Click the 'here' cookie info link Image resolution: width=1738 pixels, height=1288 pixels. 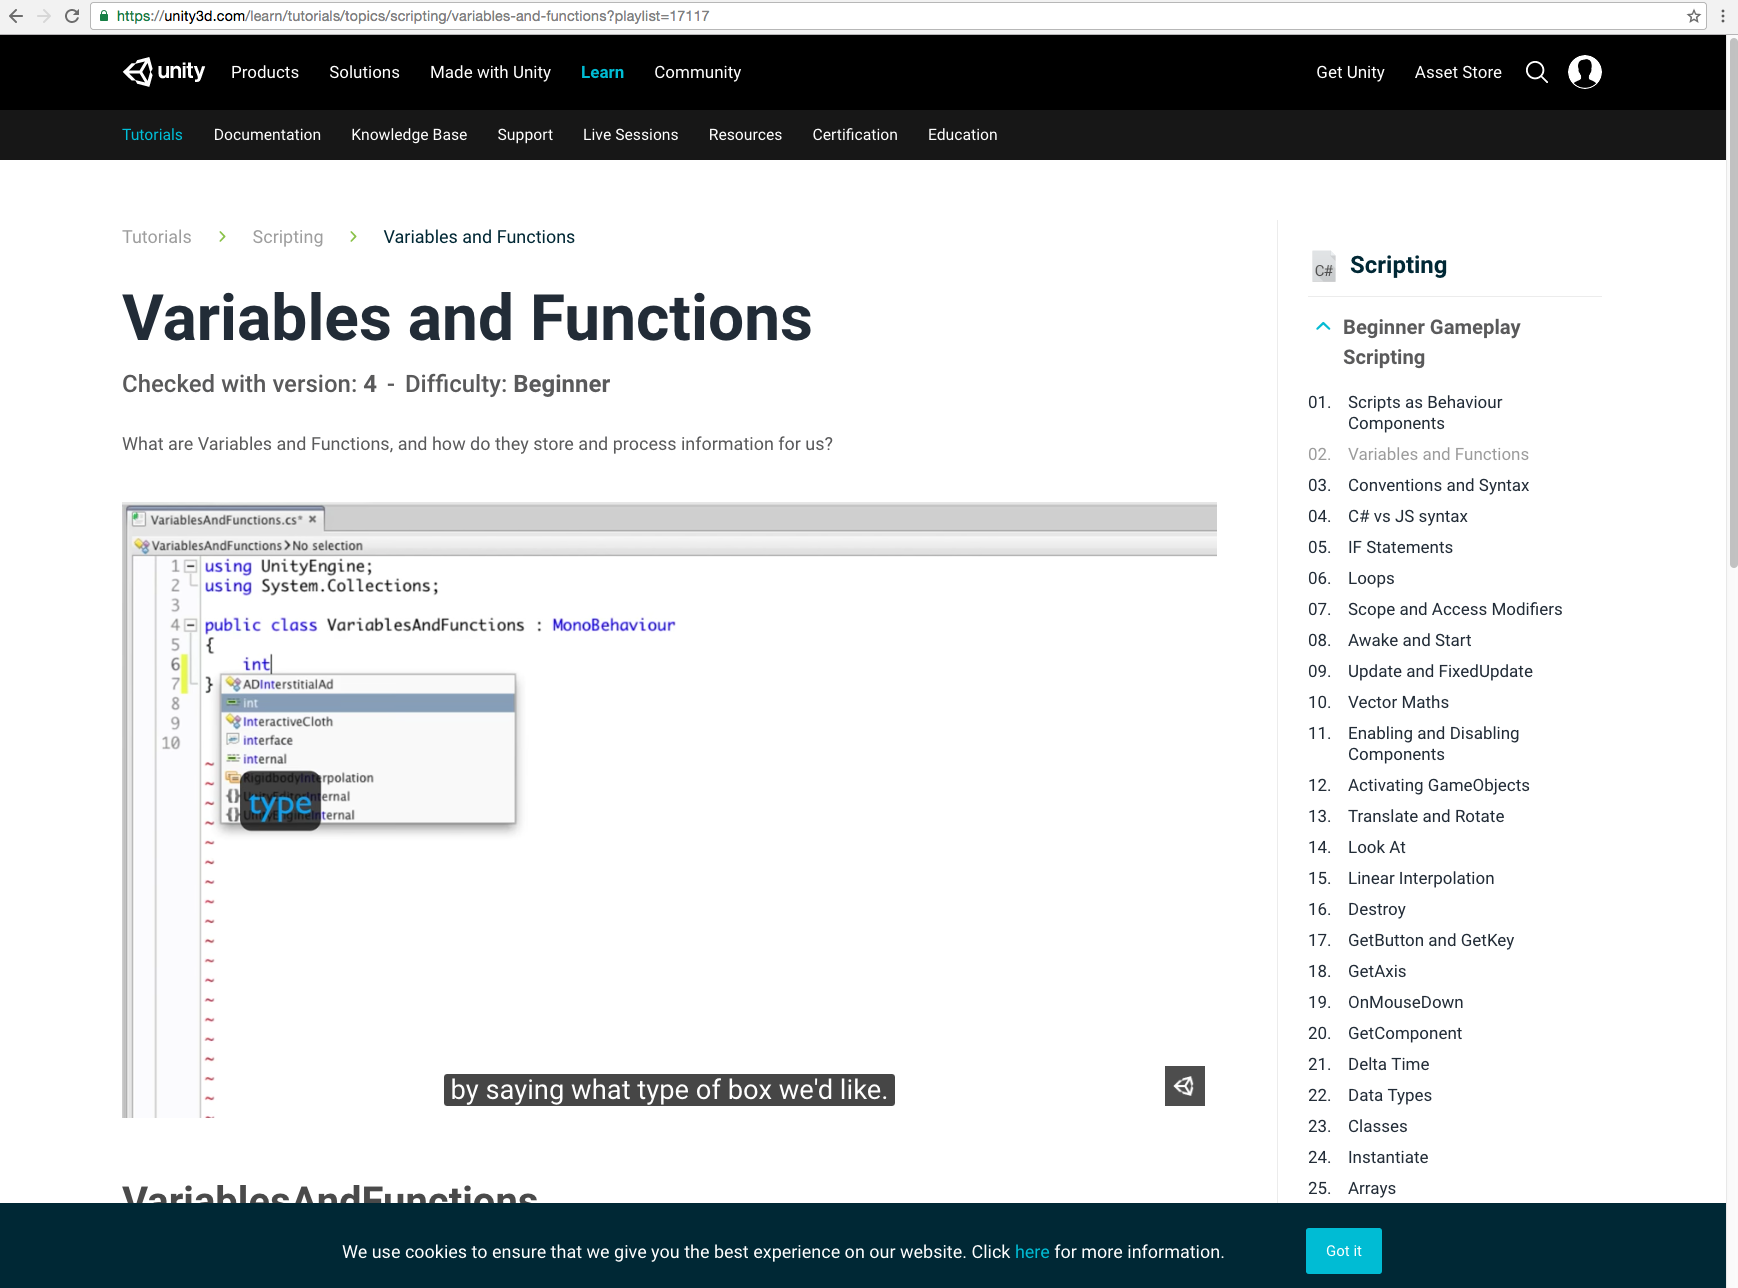(x=1032, y=1252)
